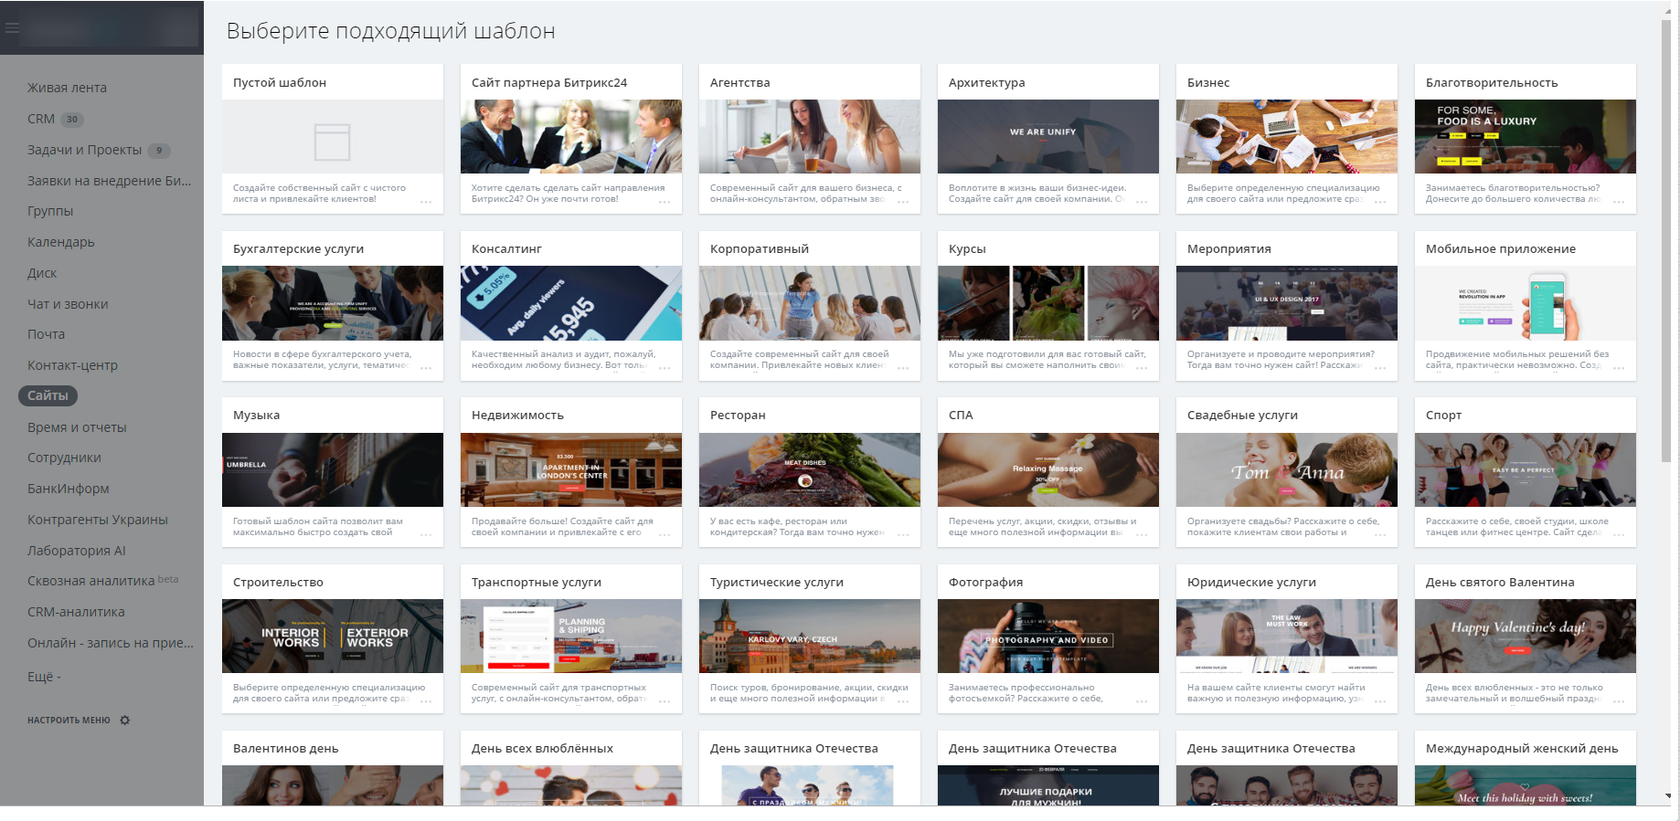
Task: Open the three-dots menu on Пустой шаблон card
Action: coord(426,202)
